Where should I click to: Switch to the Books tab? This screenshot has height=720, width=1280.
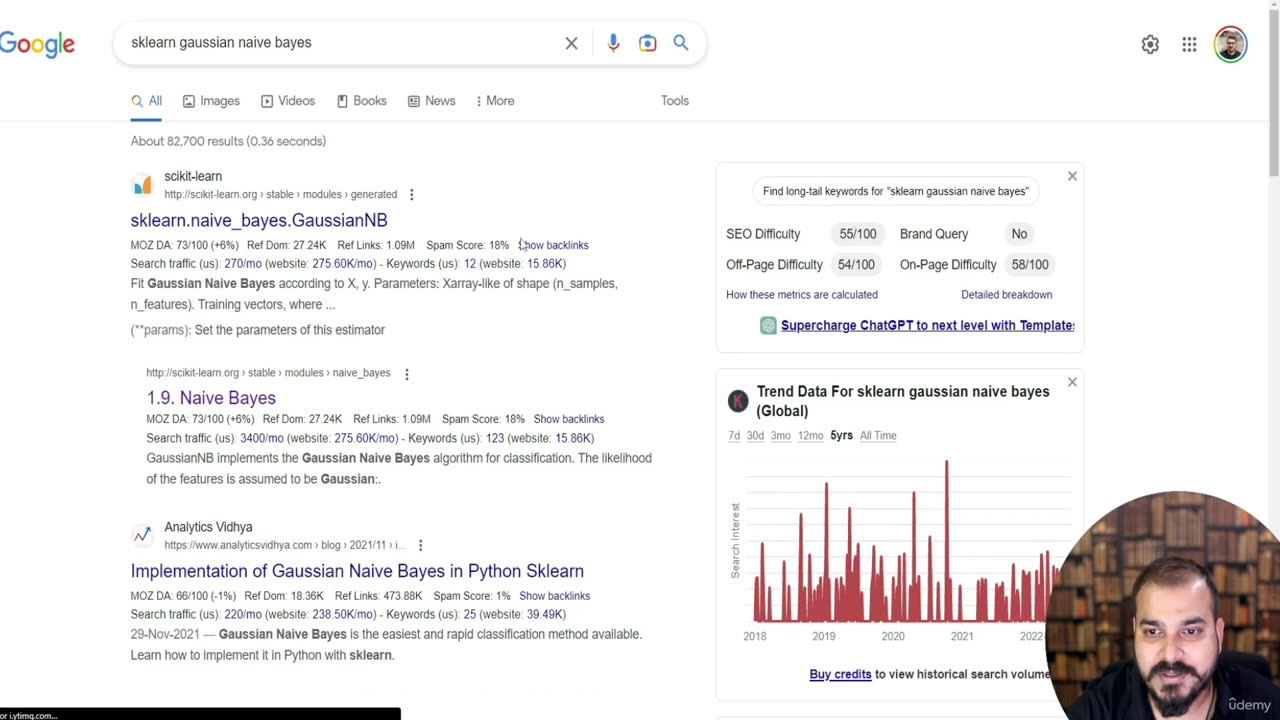coord(361,101)
